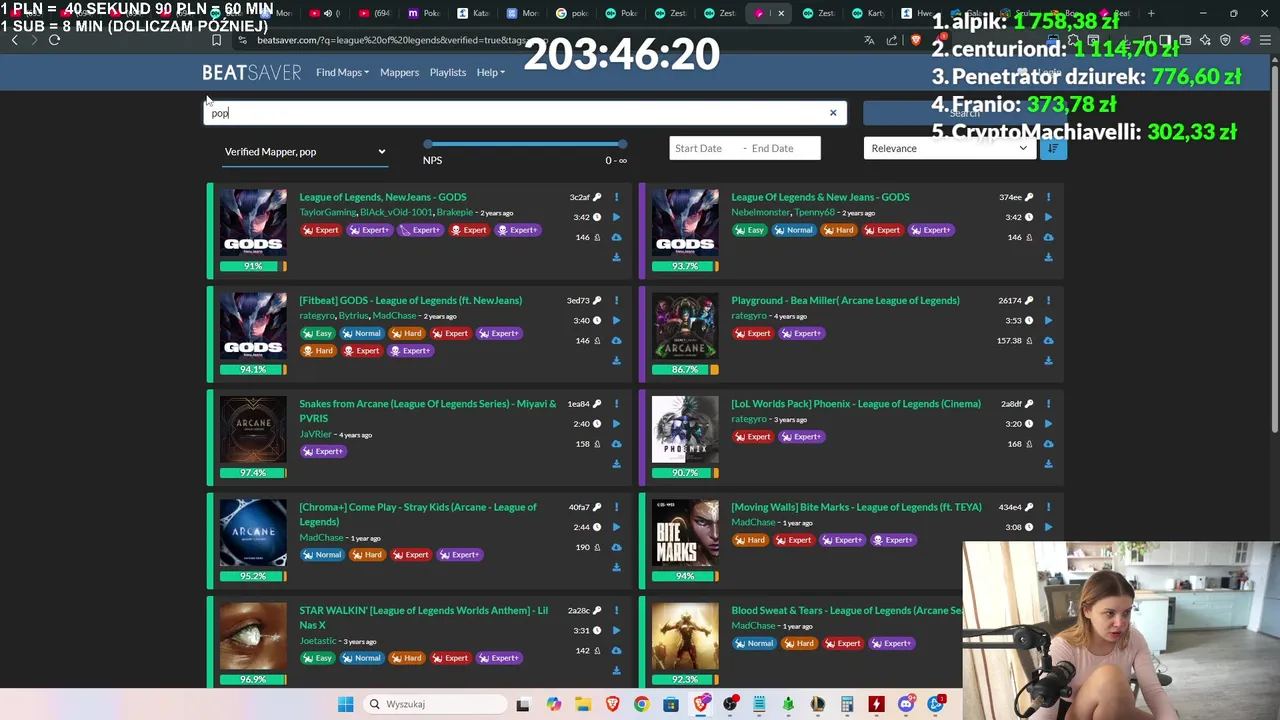Preview the League of Legends, NewJeans - GODS map

click(616, 217)
